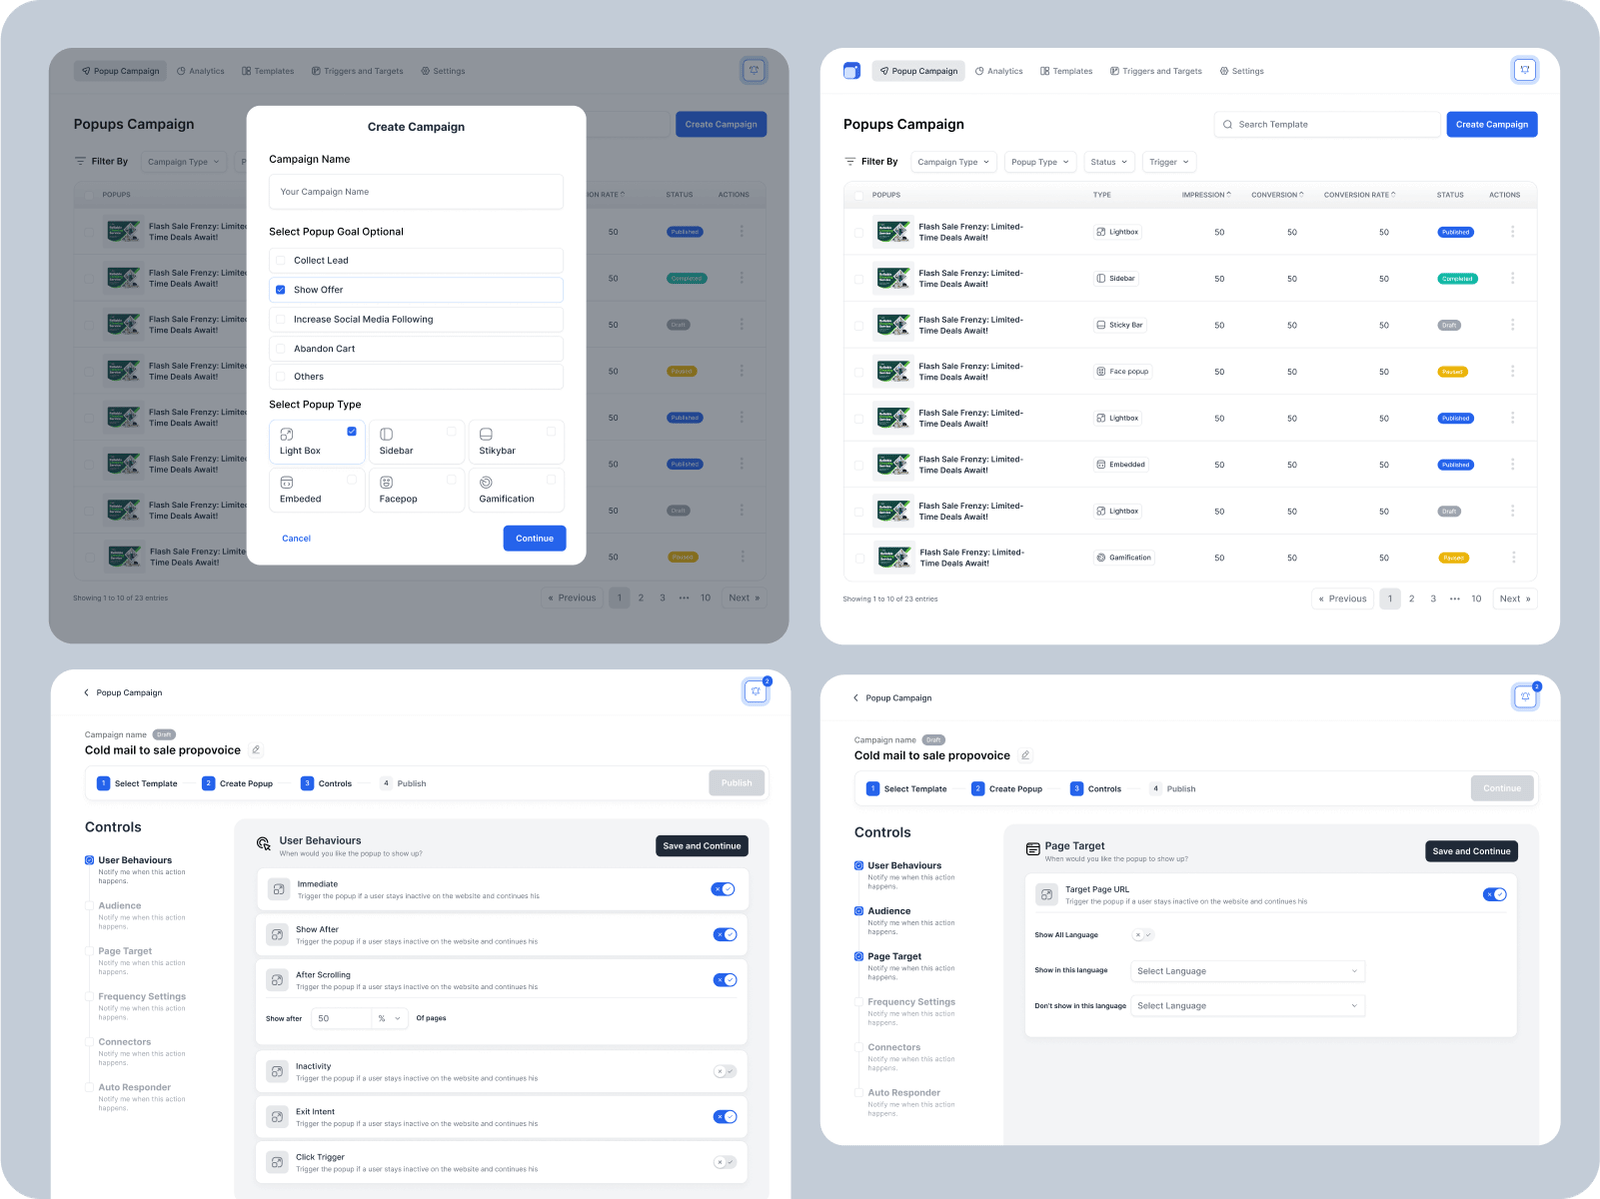Open actions menu for the Completed Sidebar campaign row
The height and width of the screenshot is (1199, 1600).
tap(1512, 278)
